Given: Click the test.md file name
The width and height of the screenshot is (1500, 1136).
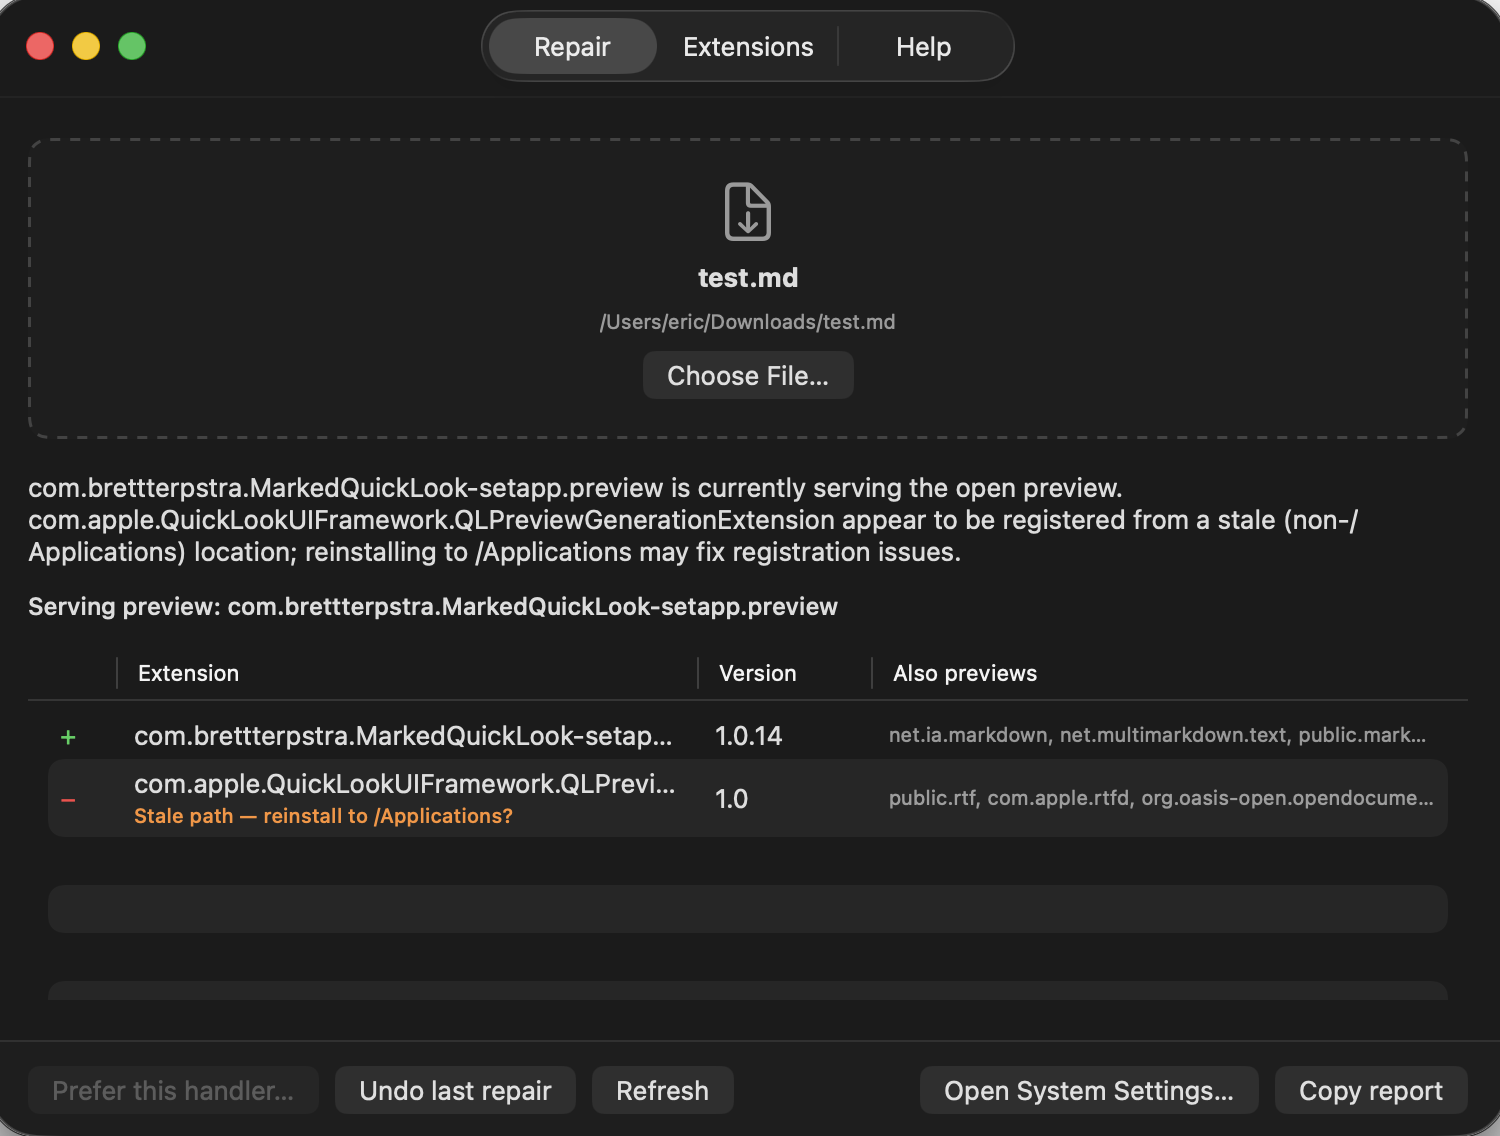Looking at the screenshot, I should tap(748, 277).
